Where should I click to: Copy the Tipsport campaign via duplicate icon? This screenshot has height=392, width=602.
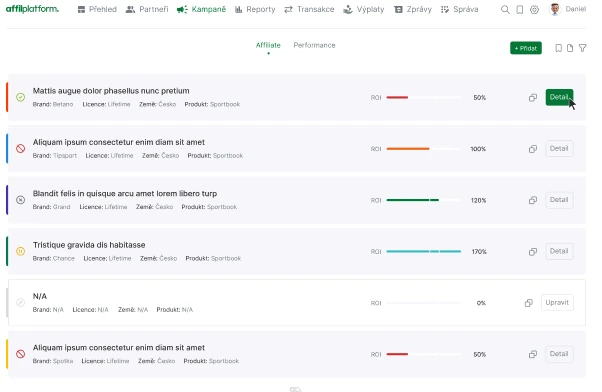point(533,149)
